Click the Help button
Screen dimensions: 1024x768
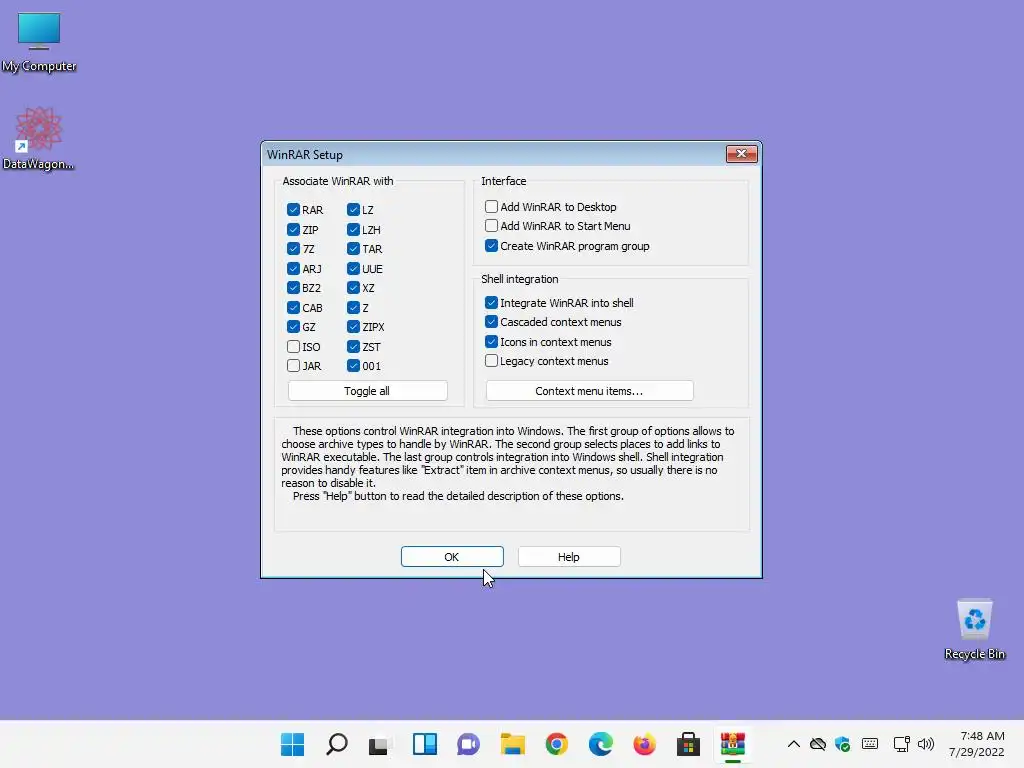click(569, 556)
